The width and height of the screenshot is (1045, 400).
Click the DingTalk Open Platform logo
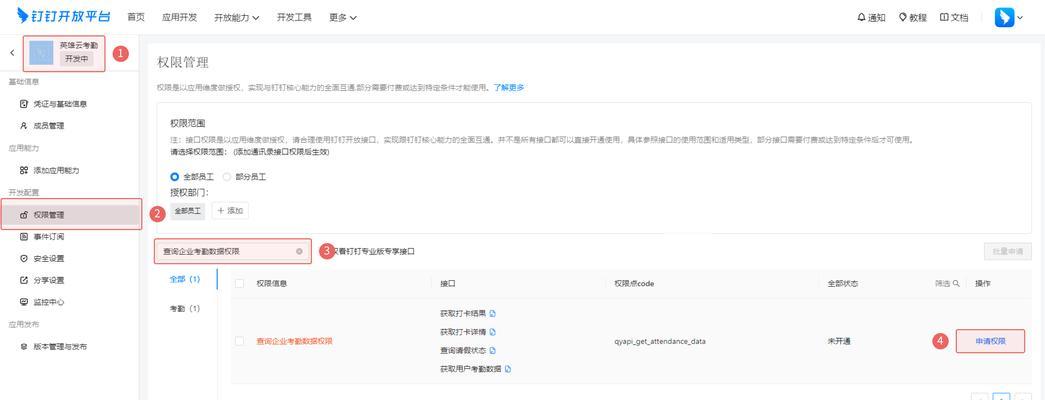pos(64,16)
